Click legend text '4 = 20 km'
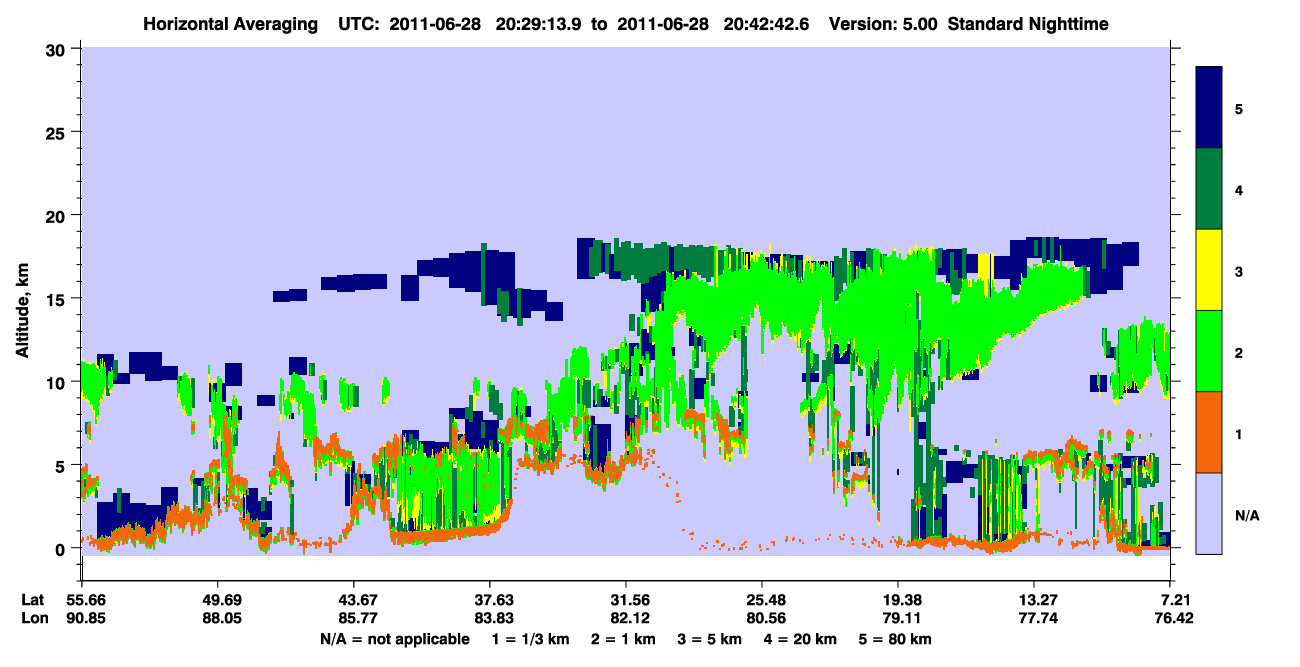This screenshot has width=1300, height=667. point(800,639)
